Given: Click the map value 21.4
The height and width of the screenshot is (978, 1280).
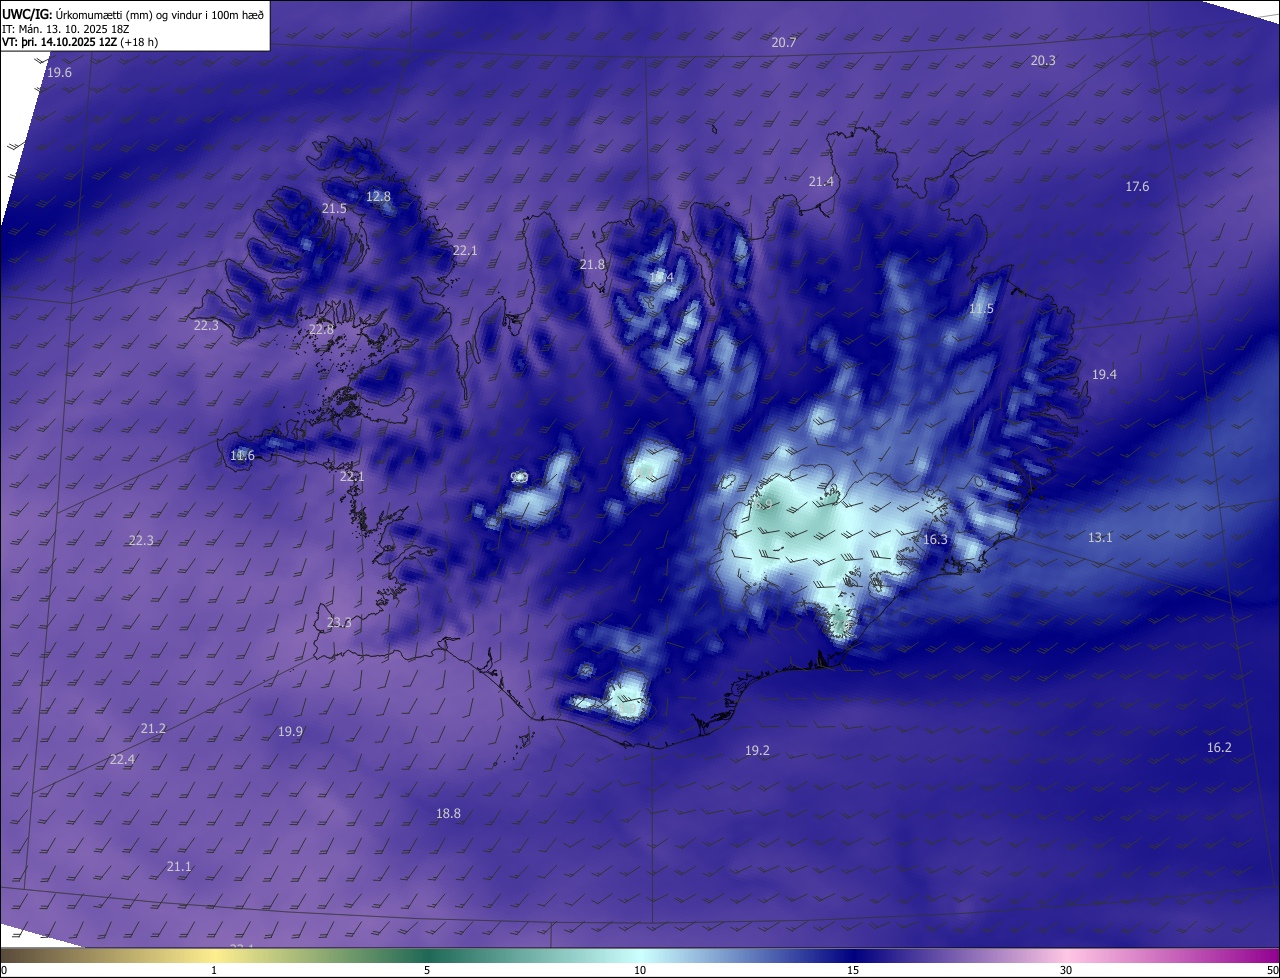Looking at the screenshot, I should 821,182.
